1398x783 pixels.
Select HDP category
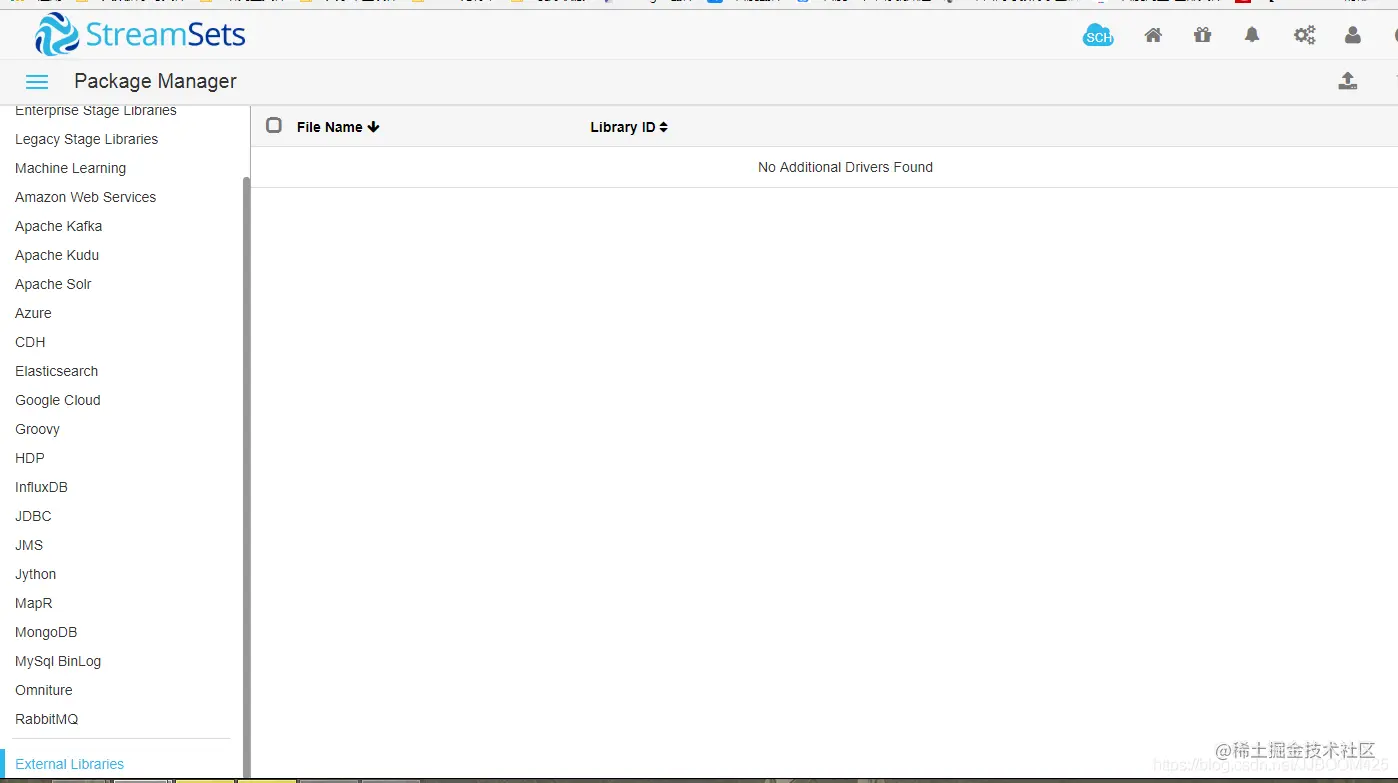point(29,458)
